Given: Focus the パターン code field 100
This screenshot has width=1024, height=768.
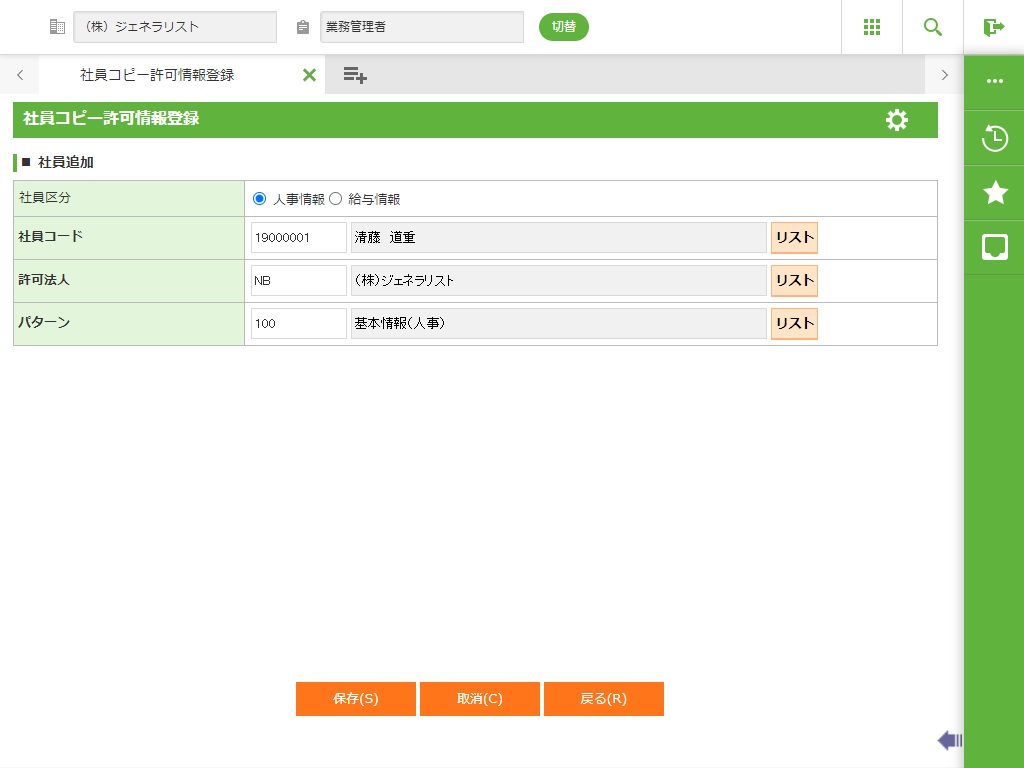Looking at the screenshot, I should (298, 324).
